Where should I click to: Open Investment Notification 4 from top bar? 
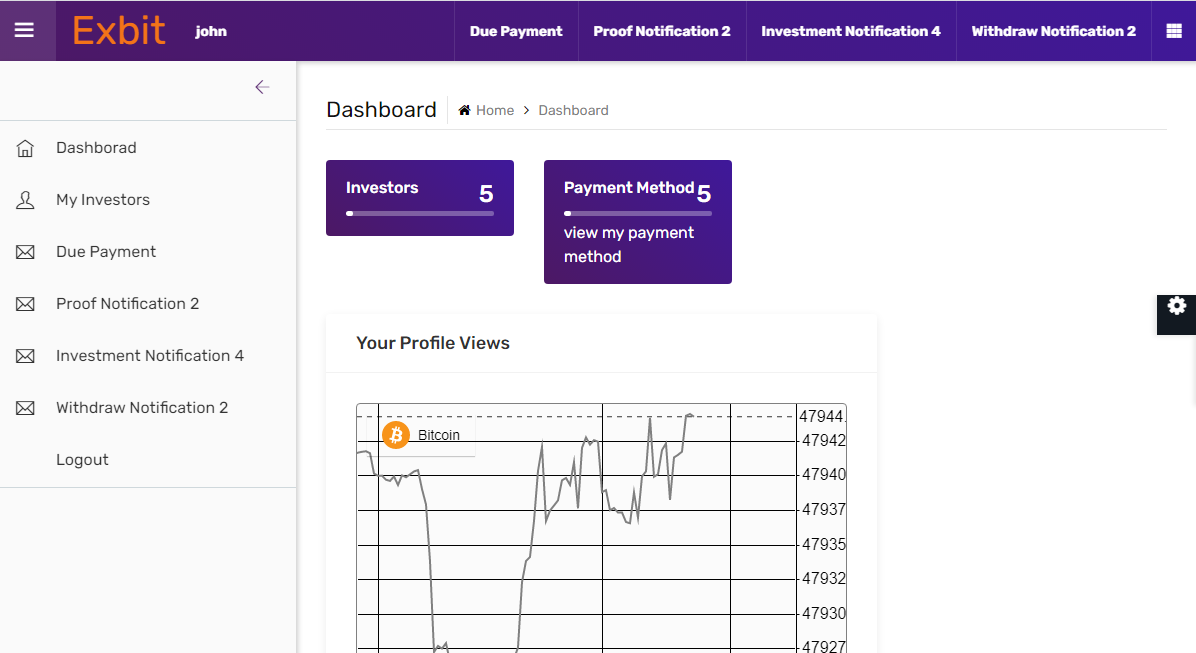850,31
